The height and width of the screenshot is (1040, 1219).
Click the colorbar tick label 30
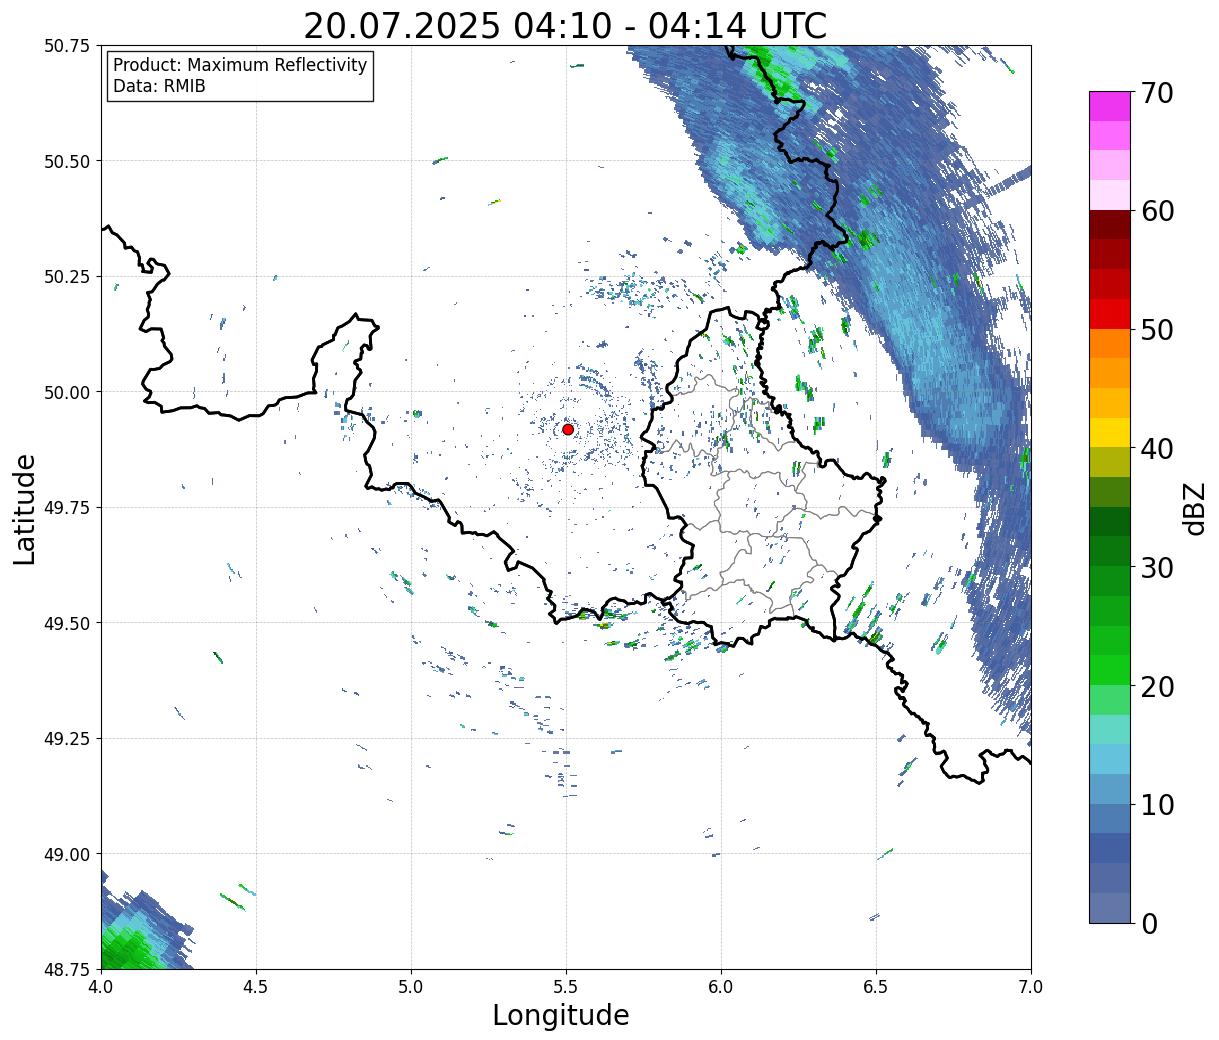(x=1157, y=567)
